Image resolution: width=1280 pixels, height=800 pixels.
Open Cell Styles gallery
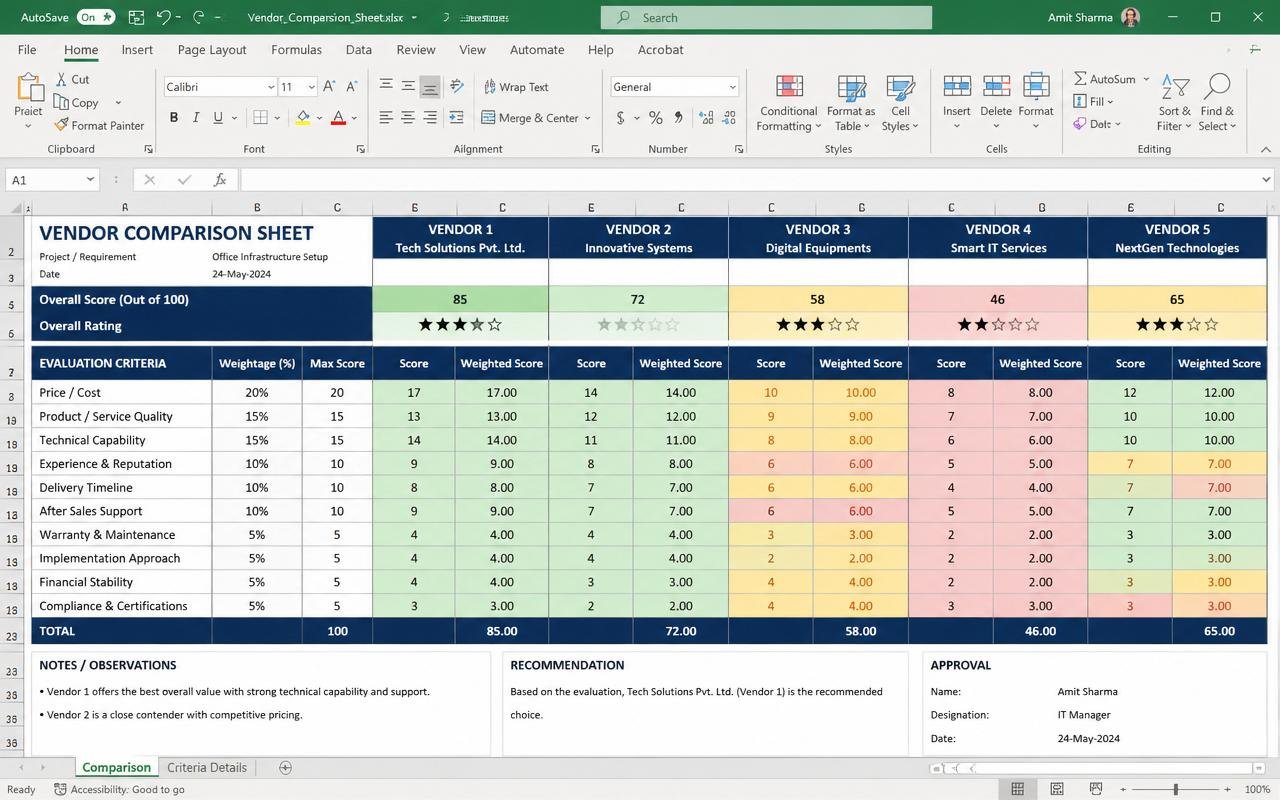[x=900, y=103]
